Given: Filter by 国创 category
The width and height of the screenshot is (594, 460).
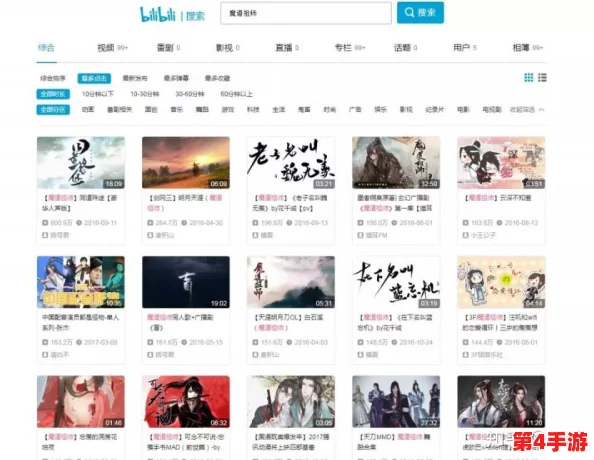Looking at the screenshot, I should pos(151,110).
